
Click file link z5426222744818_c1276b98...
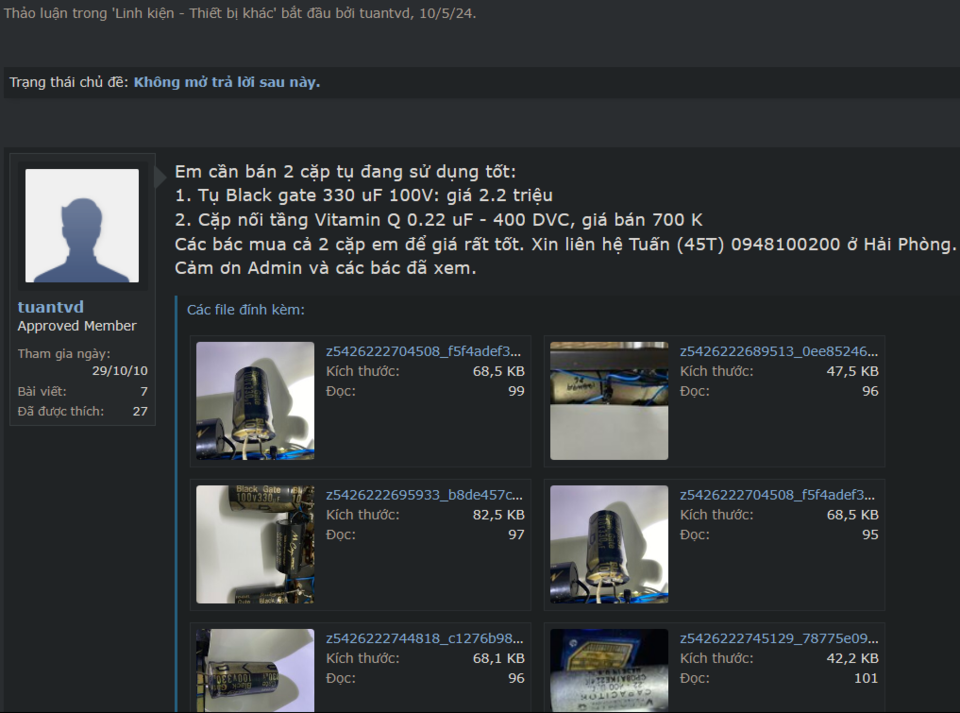[x=424, y=638]
